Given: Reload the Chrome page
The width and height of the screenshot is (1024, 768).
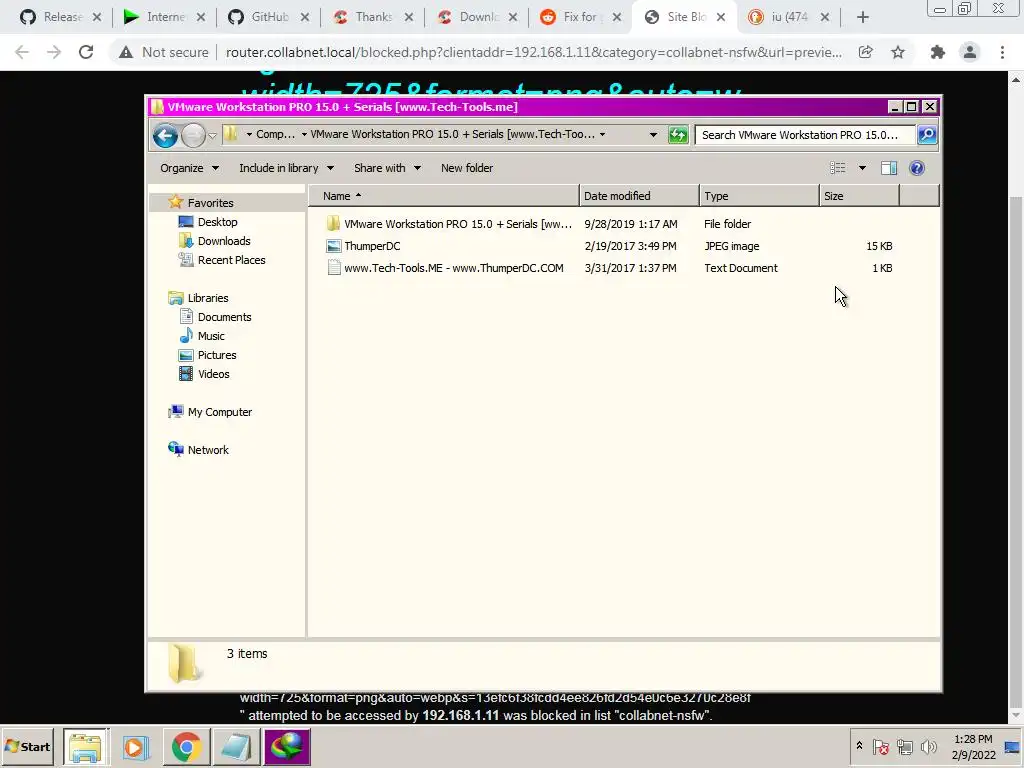Looking at the screenshot, I should [x=86, y=52].
